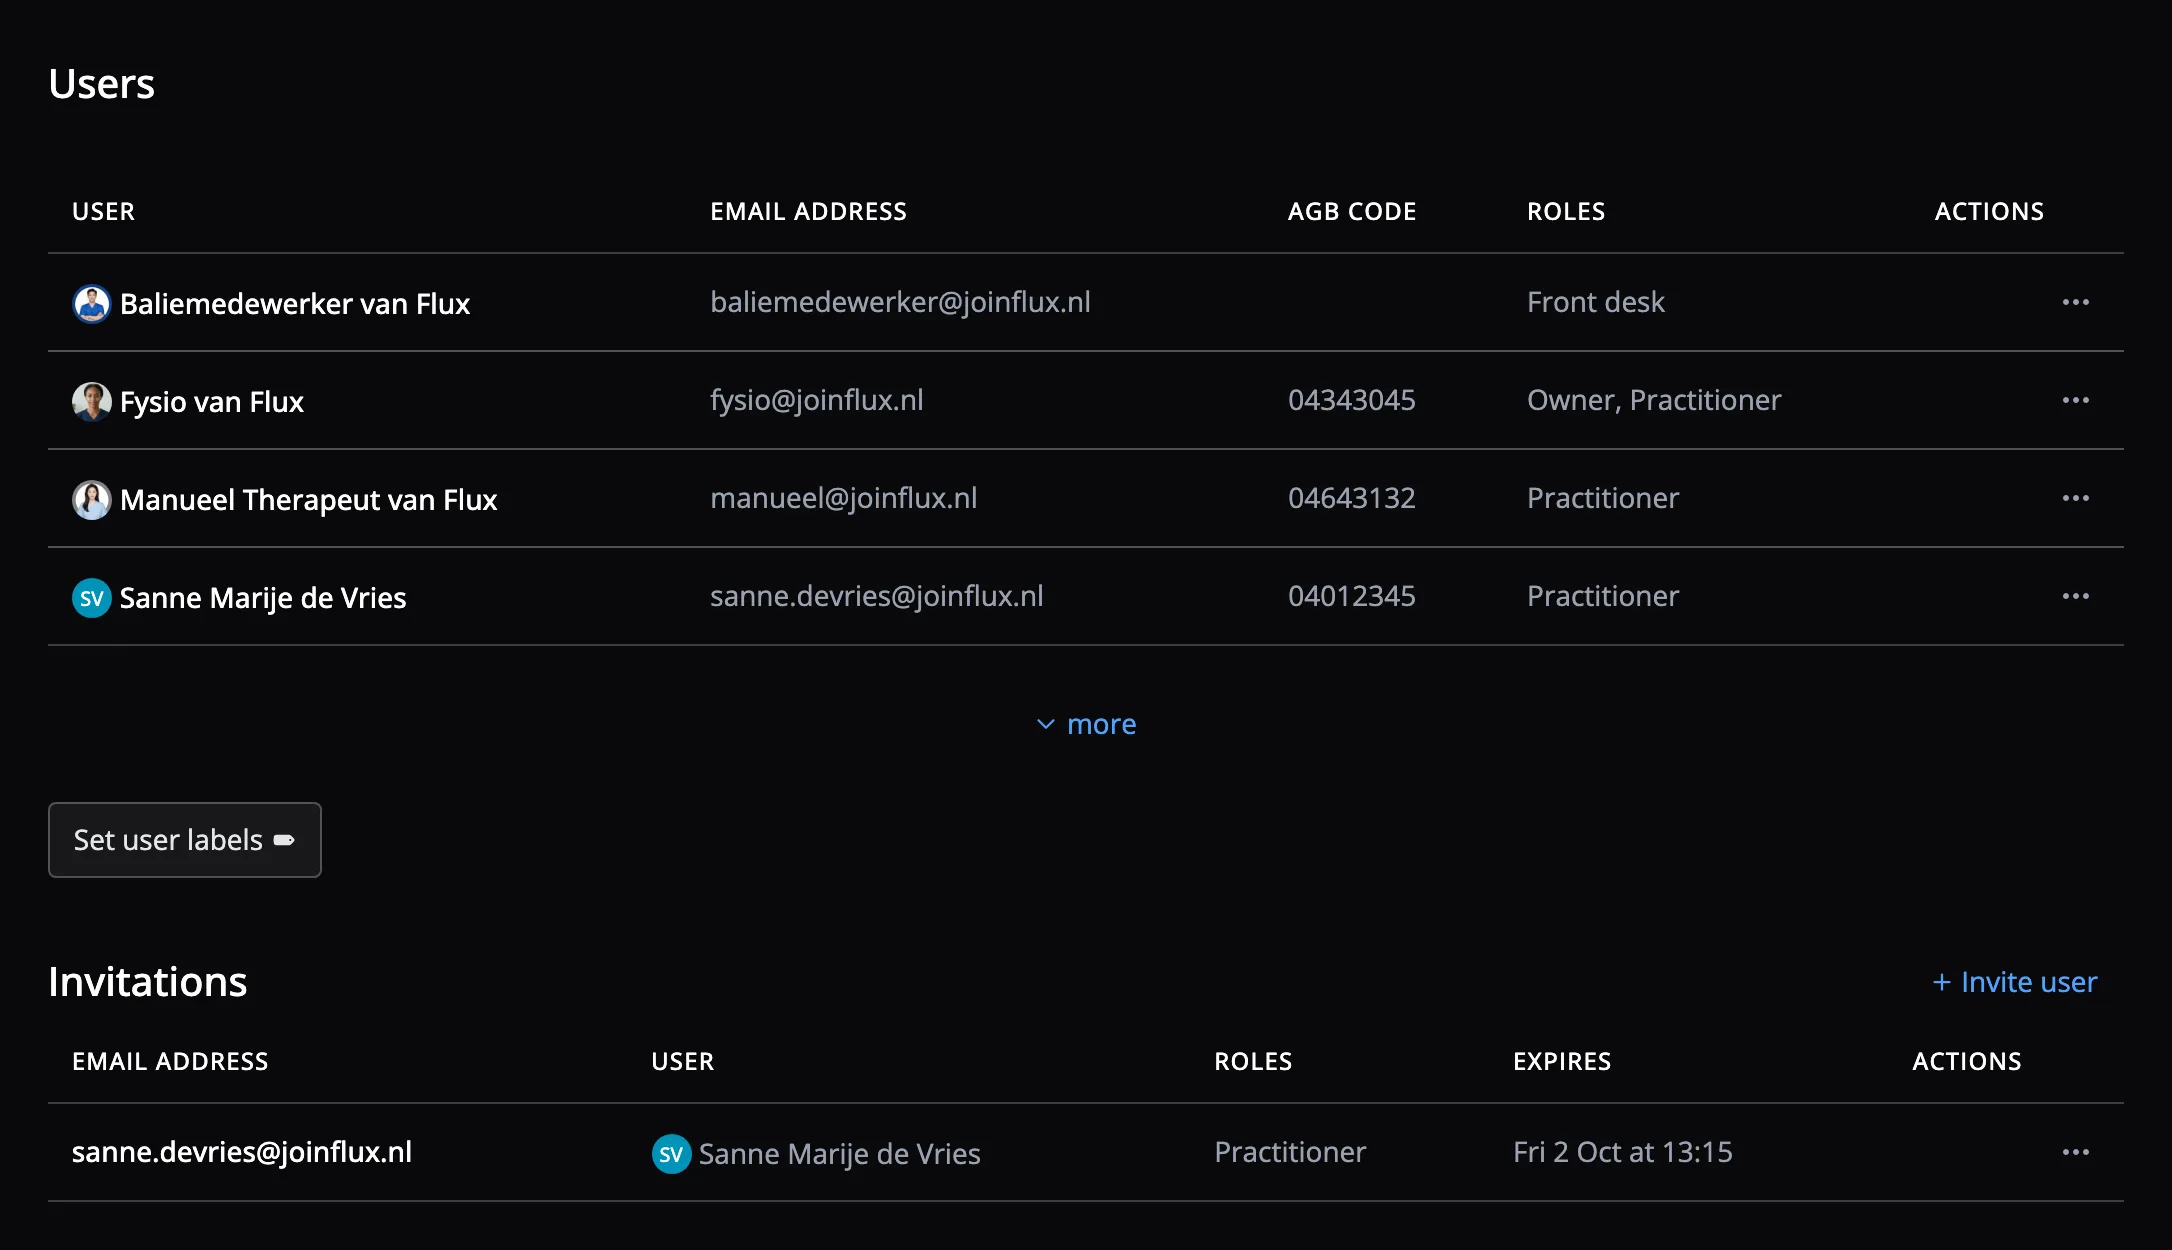2172x1250 pixels.
Task: Click the Users section heading
Action: pyautogui.click(x=102, y=84)
